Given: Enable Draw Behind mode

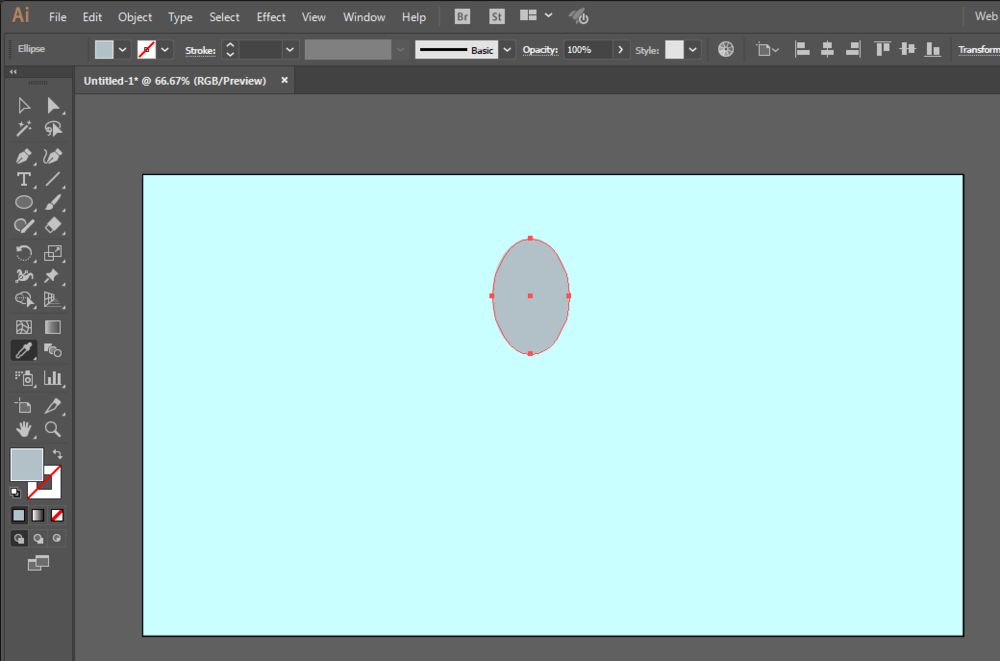Looking at the screenshot, I should click(38, 538).
